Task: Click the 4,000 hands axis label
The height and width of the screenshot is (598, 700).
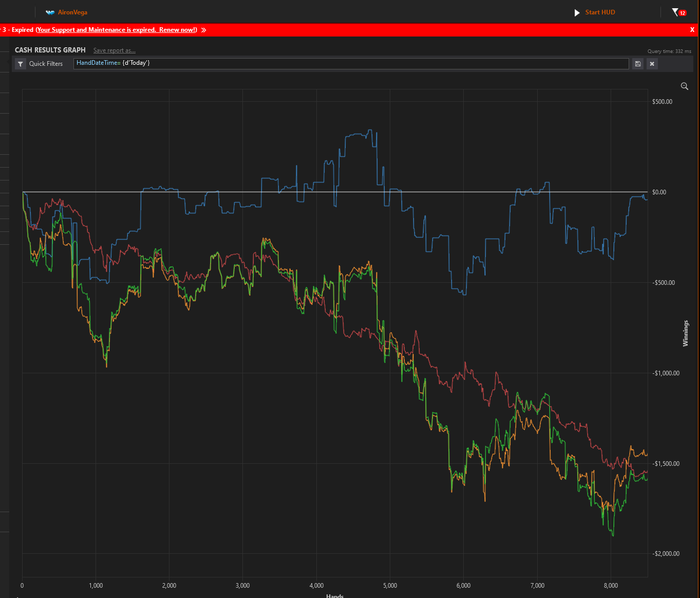Action: pos(317,586)
